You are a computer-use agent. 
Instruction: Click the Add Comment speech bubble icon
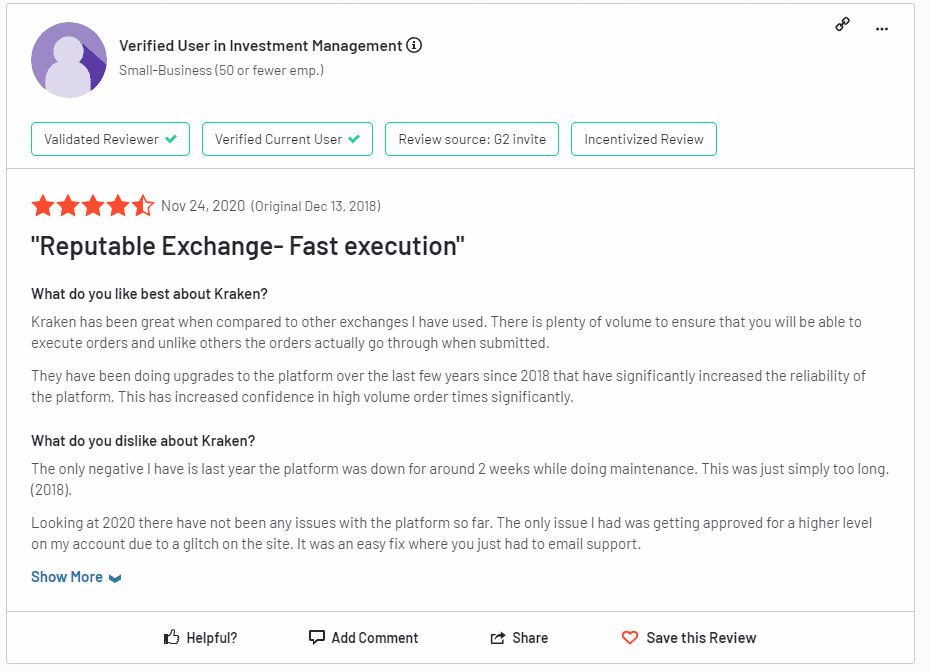(317, 637)
